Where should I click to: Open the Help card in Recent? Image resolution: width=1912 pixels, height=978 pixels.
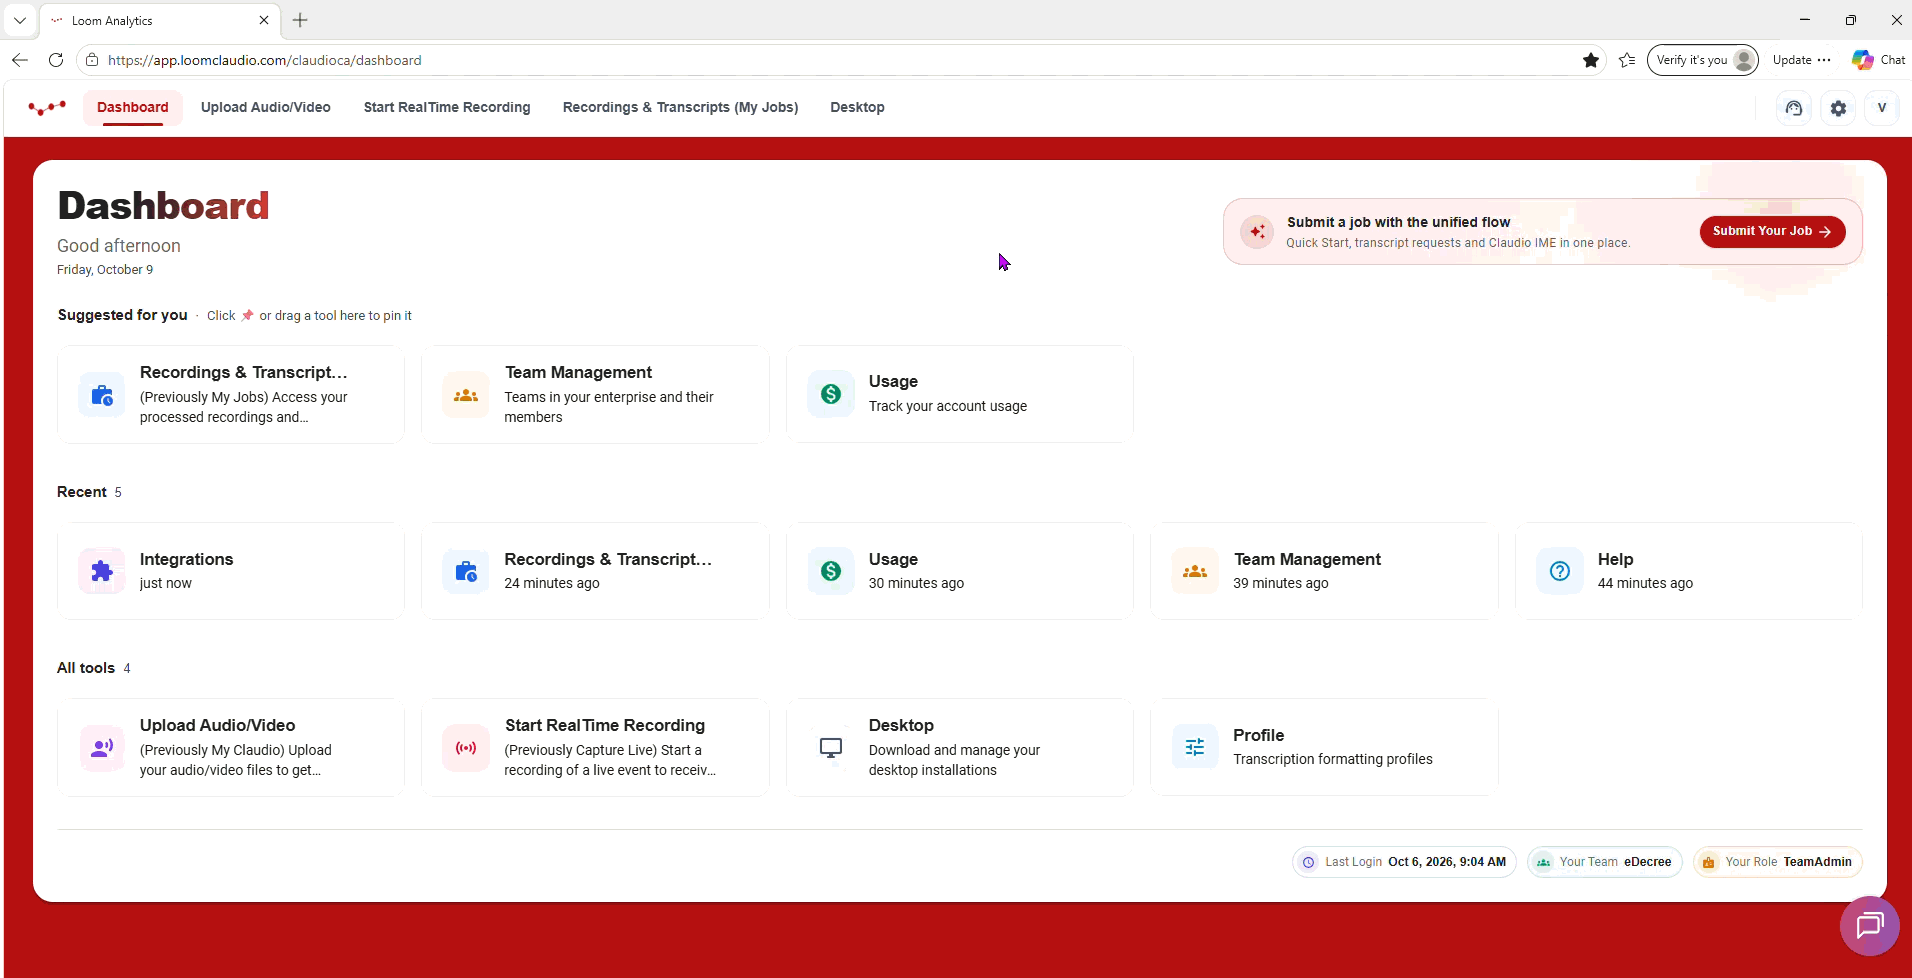(1689, 571)
